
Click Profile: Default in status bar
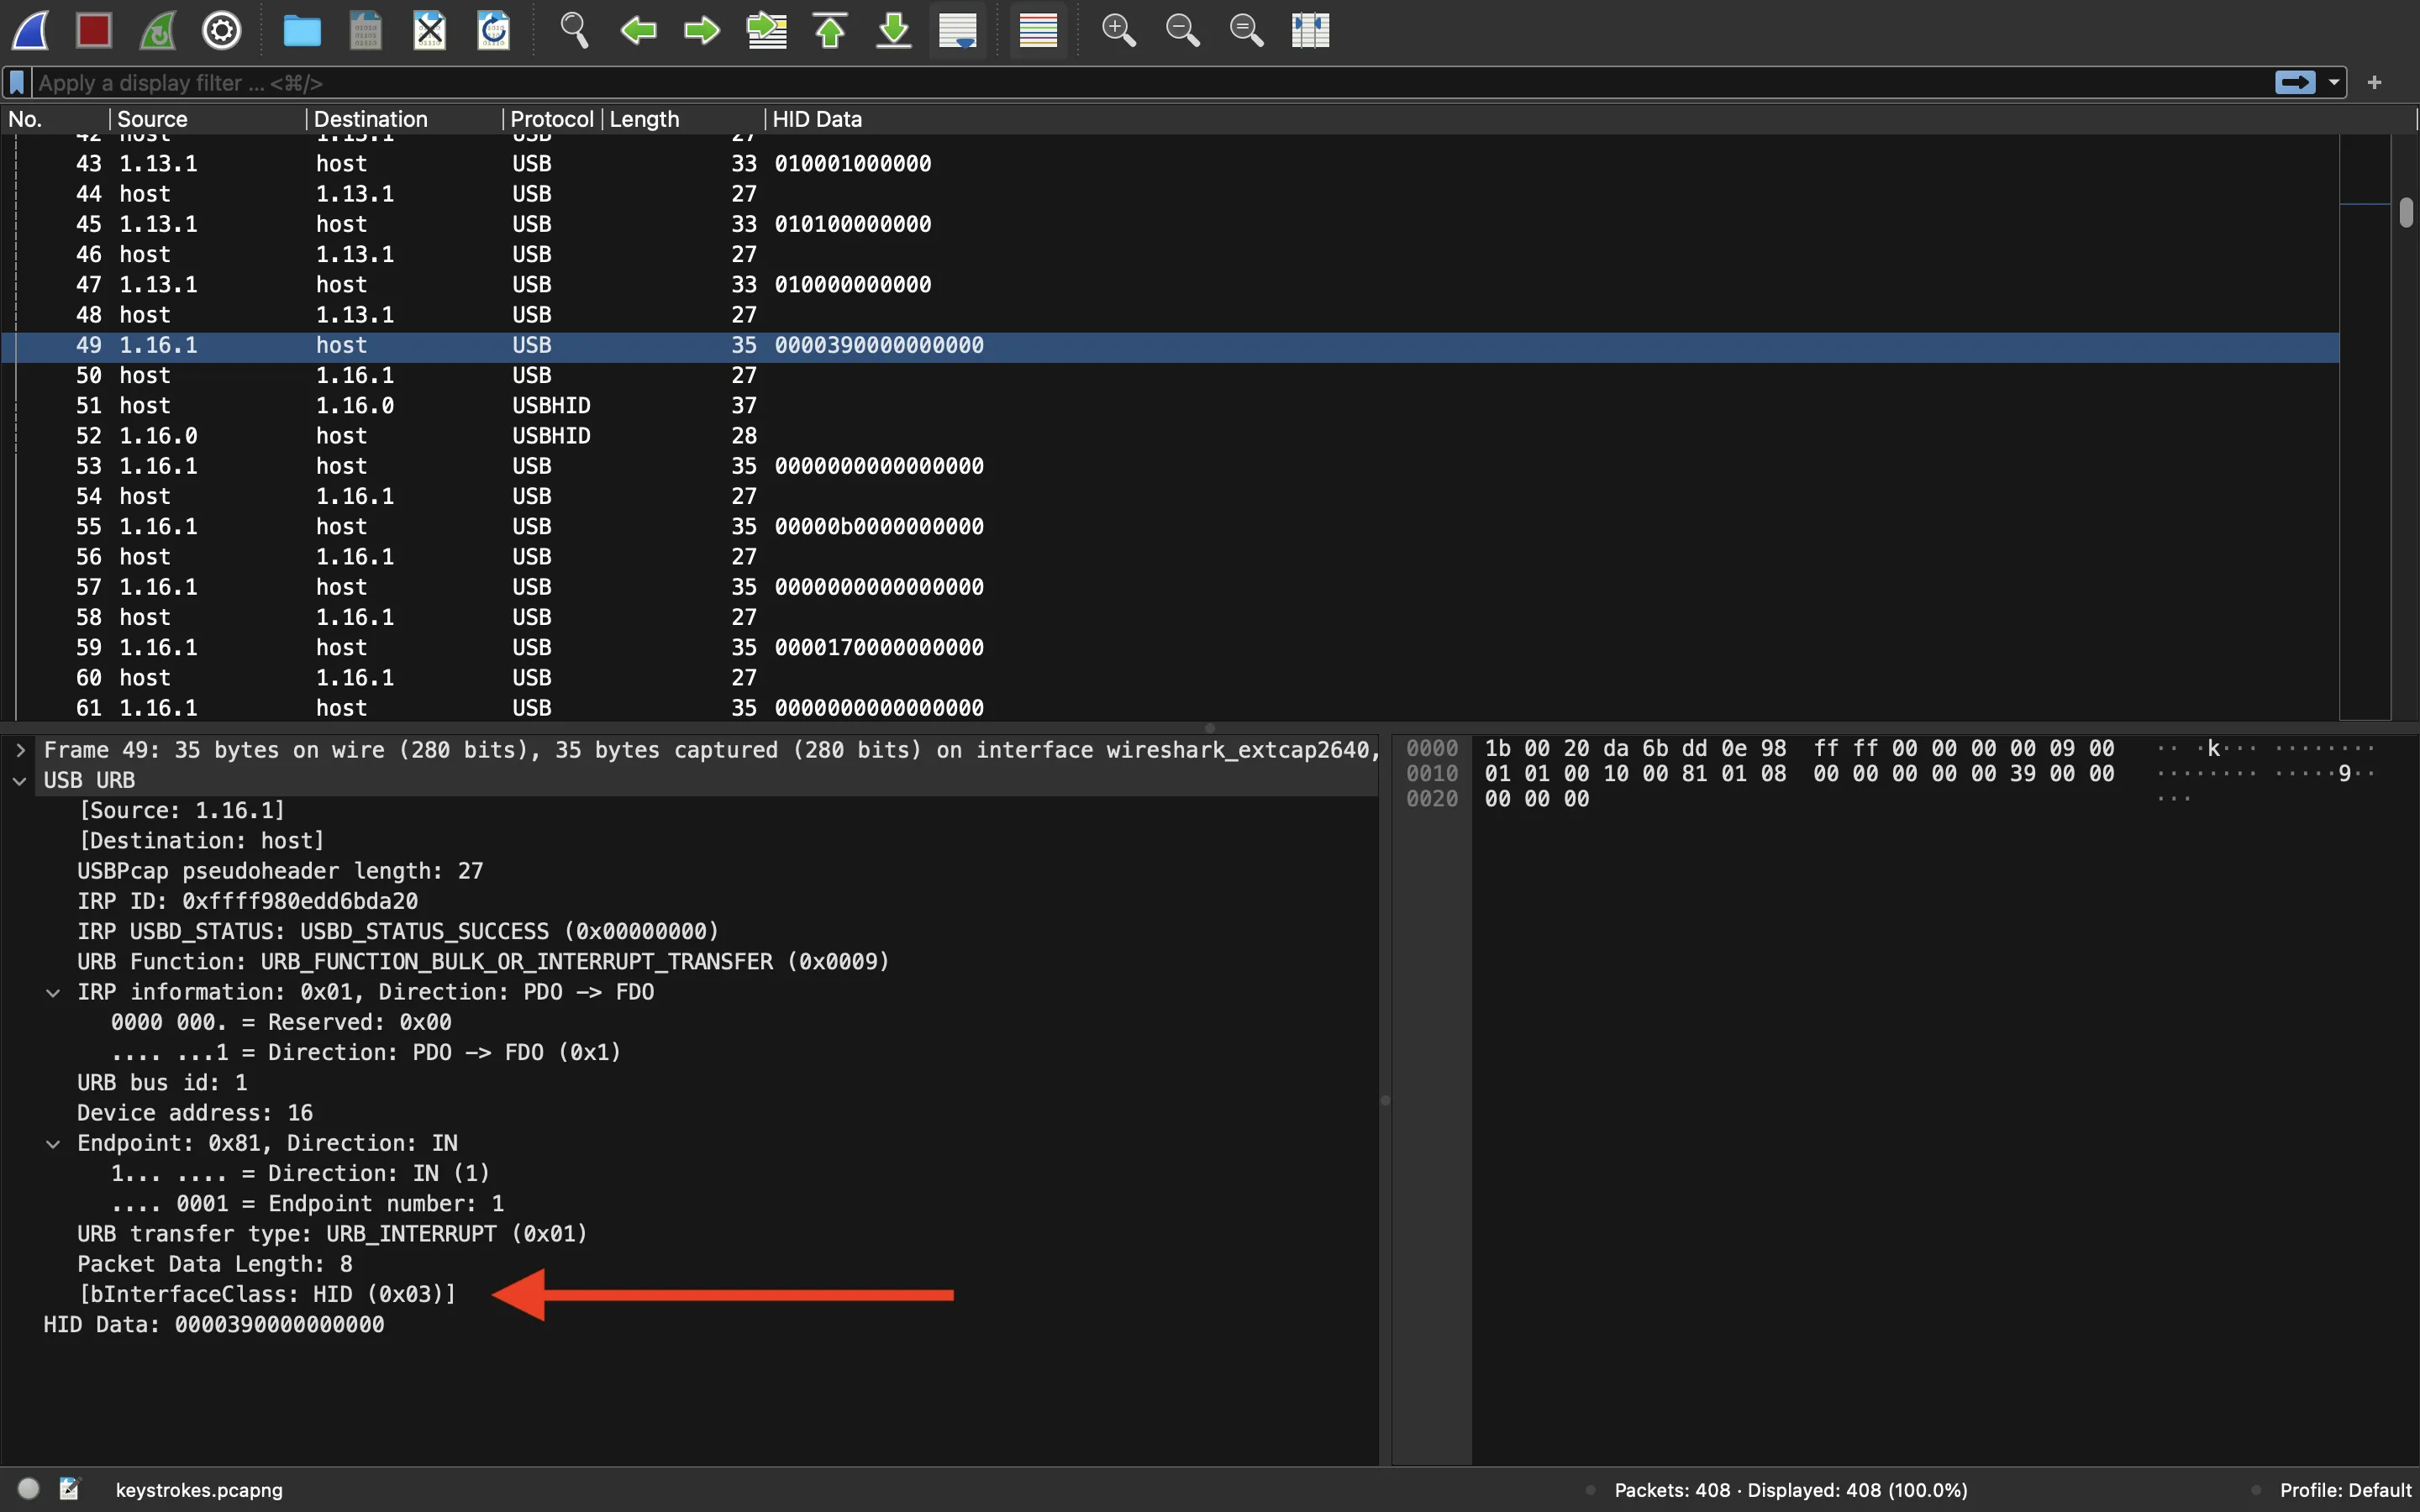point(2345,1490)
